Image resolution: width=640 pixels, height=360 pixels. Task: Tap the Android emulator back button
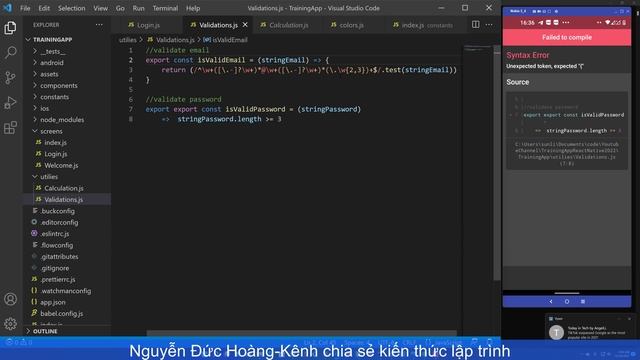(551, 302)
